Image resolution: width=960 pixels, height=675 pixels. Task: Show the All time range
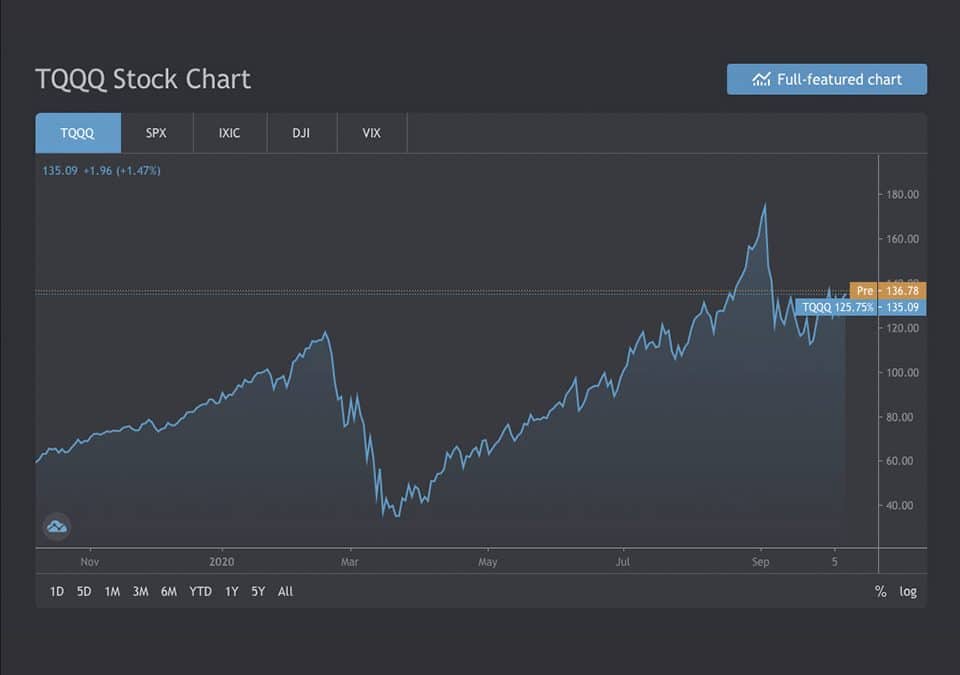click(x=285, y=592)
